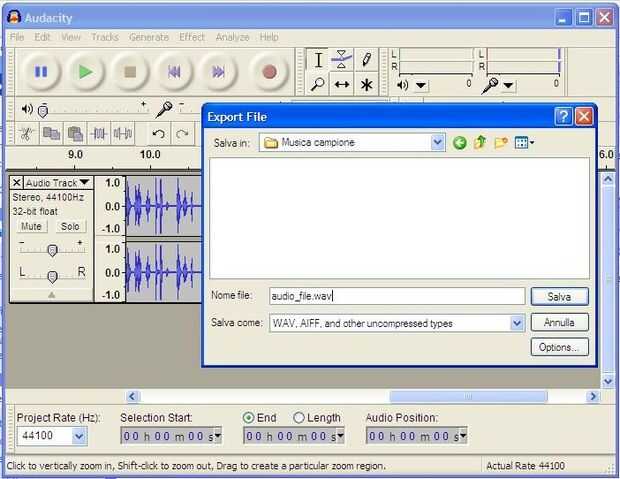Click the Trim audio icon
The image size is (620, 479).
pyautogui.click(x=98, y=134)
